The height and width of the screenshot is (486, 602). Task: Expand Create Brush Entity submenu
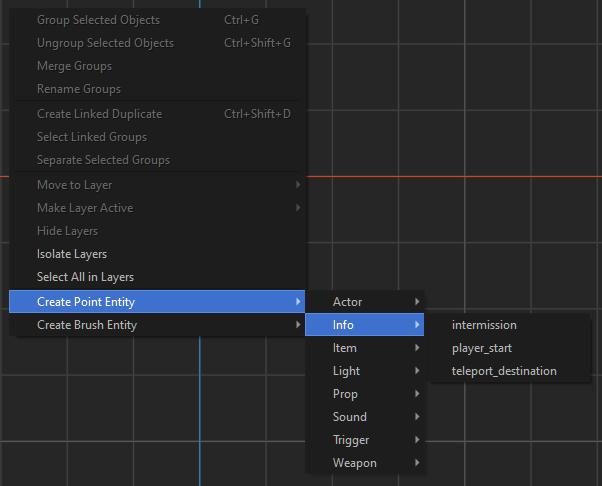pyautogui.click(x=87, y=325)
